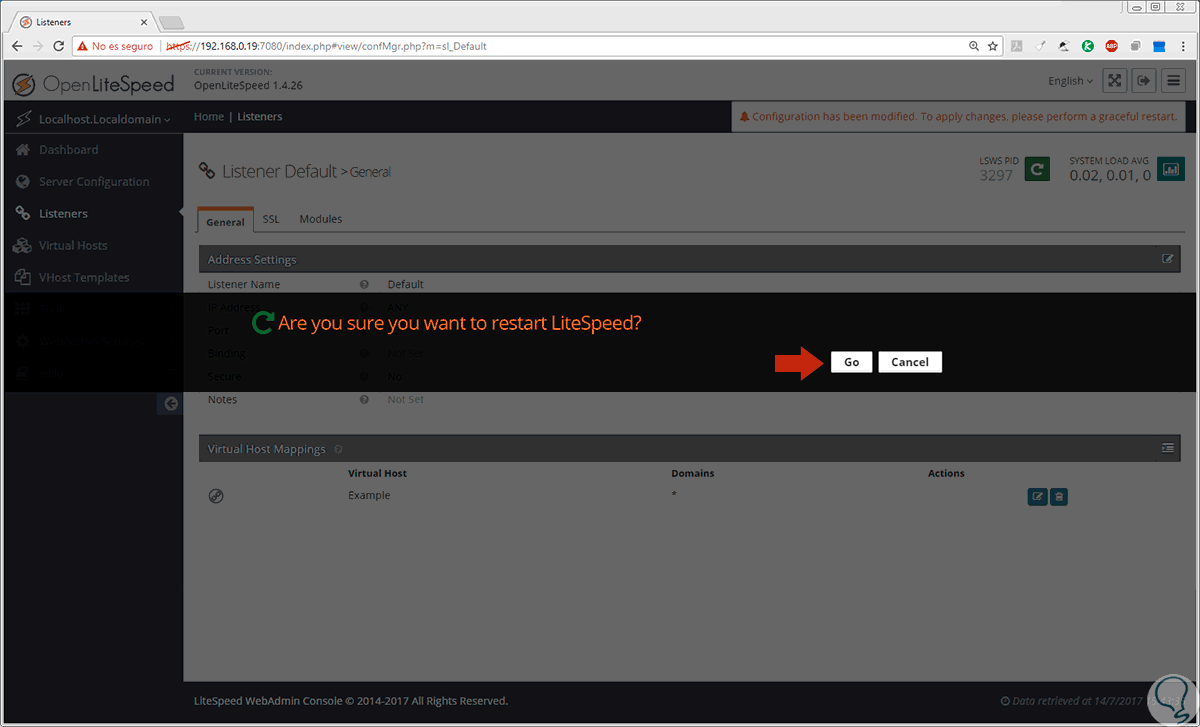Switch to the Modules tab
Viewport: 1200px width, 727px height.
pos(321,219)
